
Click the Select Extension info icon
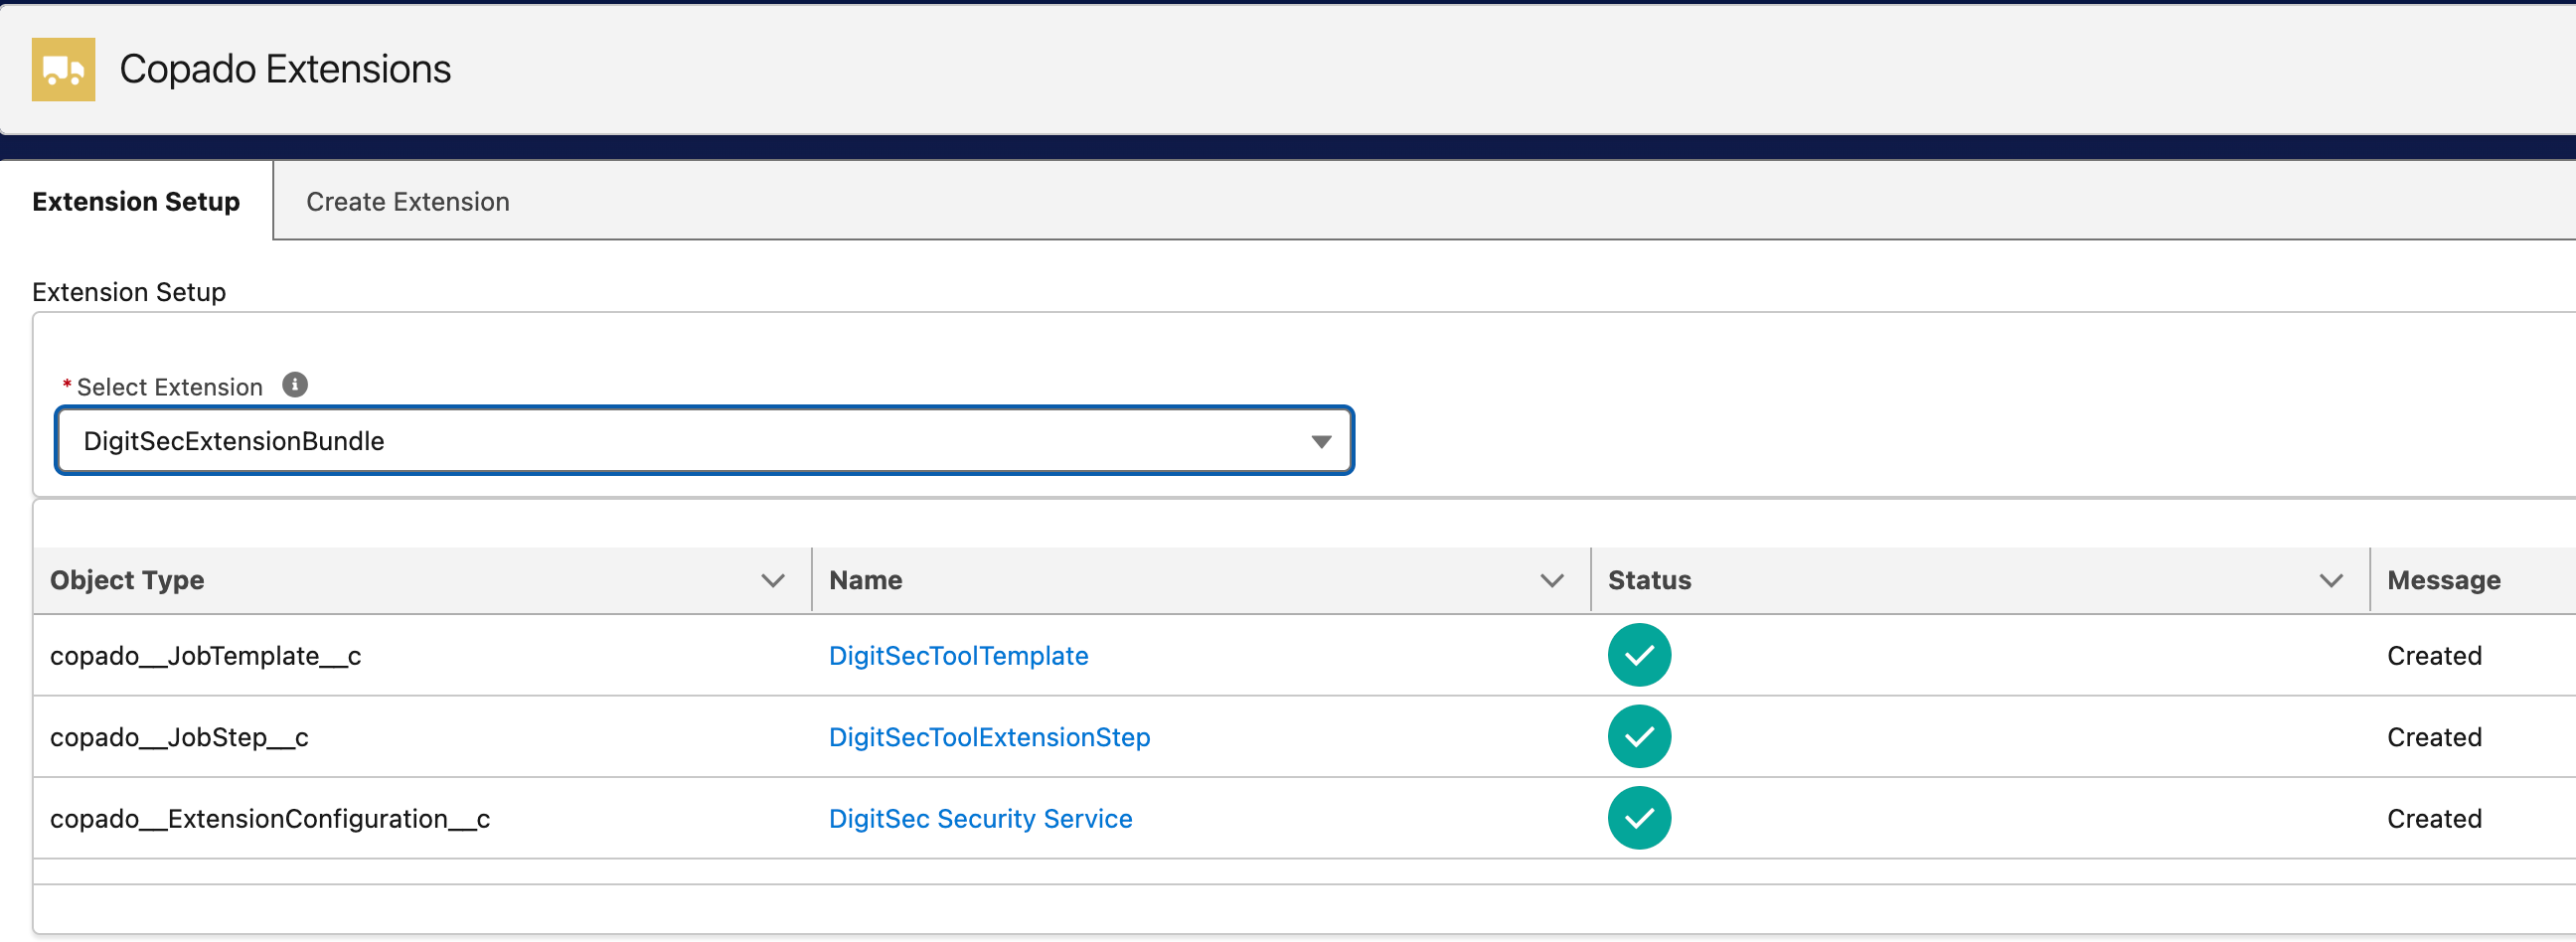295,385
